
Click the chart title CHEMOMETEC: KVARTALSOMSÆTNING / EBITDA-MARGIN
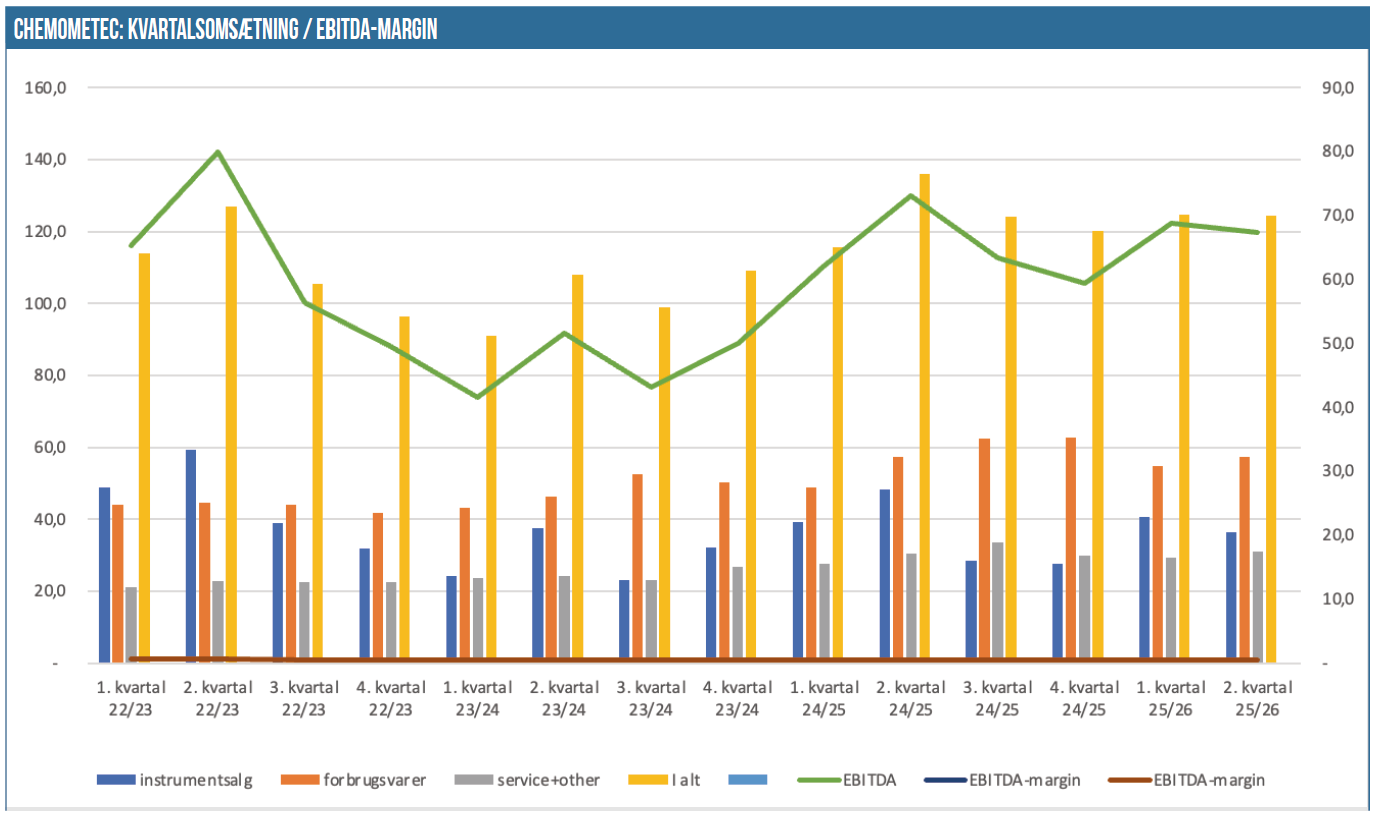coord(225,31)
